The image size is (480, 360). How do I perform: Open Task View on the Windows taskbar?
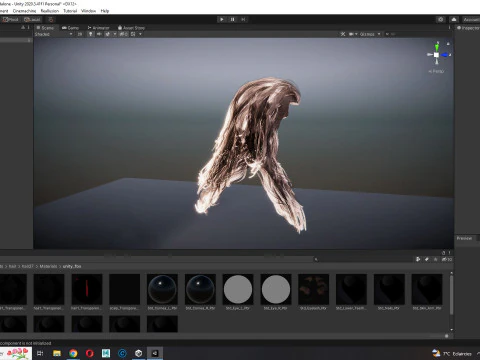tap(40, 353)
